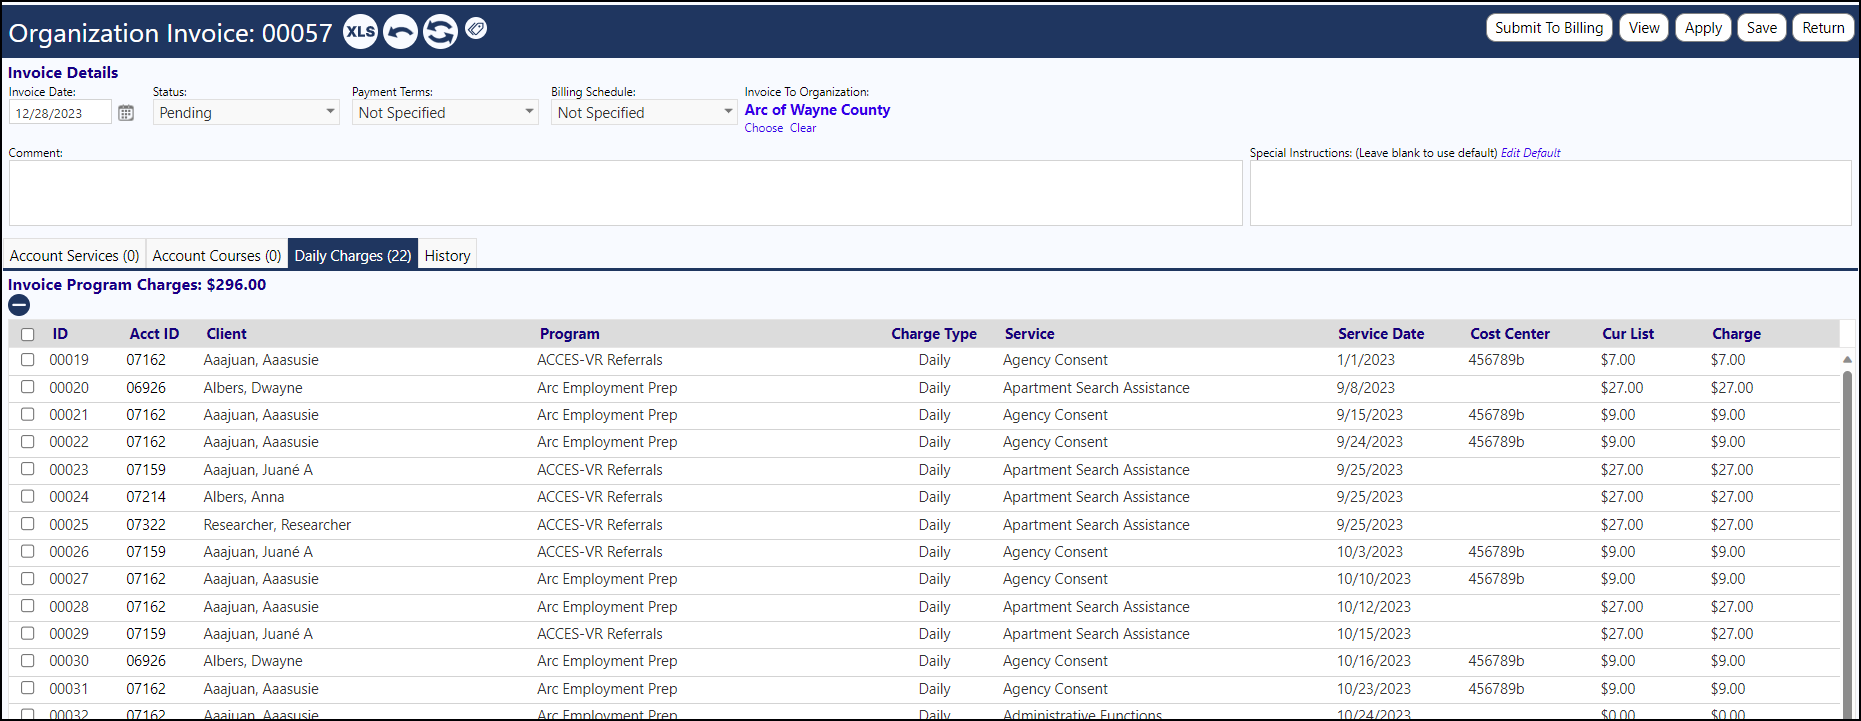This screenshot has width=1861, height=721.
Task: Open Arc of Wayne County organization link
Action: click(x=817, y=110)
